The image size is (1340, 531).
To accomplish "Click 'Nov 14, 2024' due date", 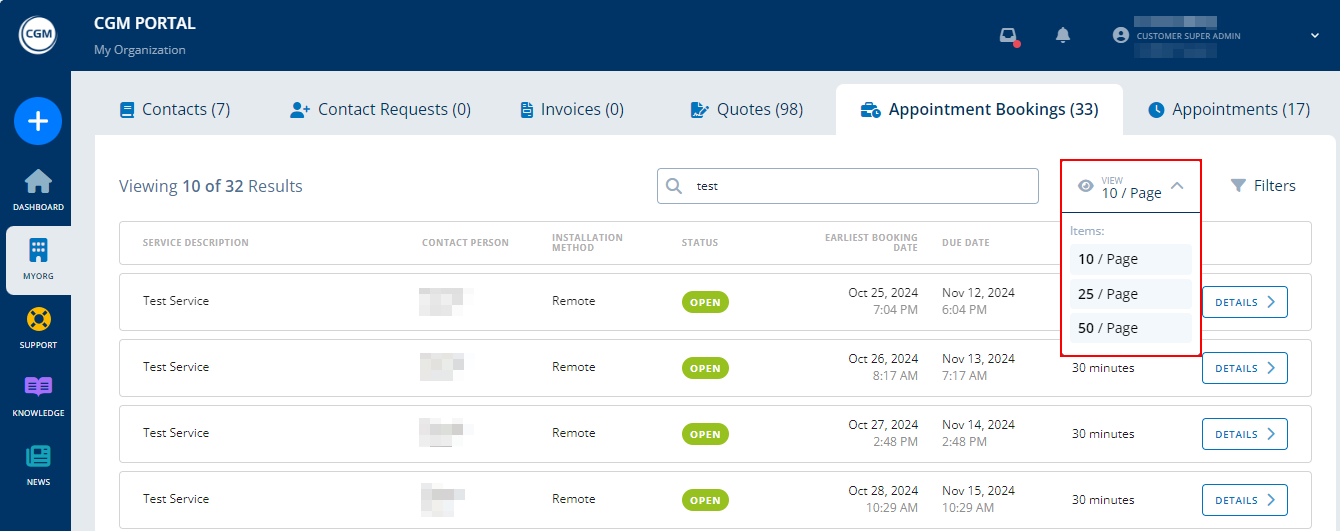I will tap(978, 425).
